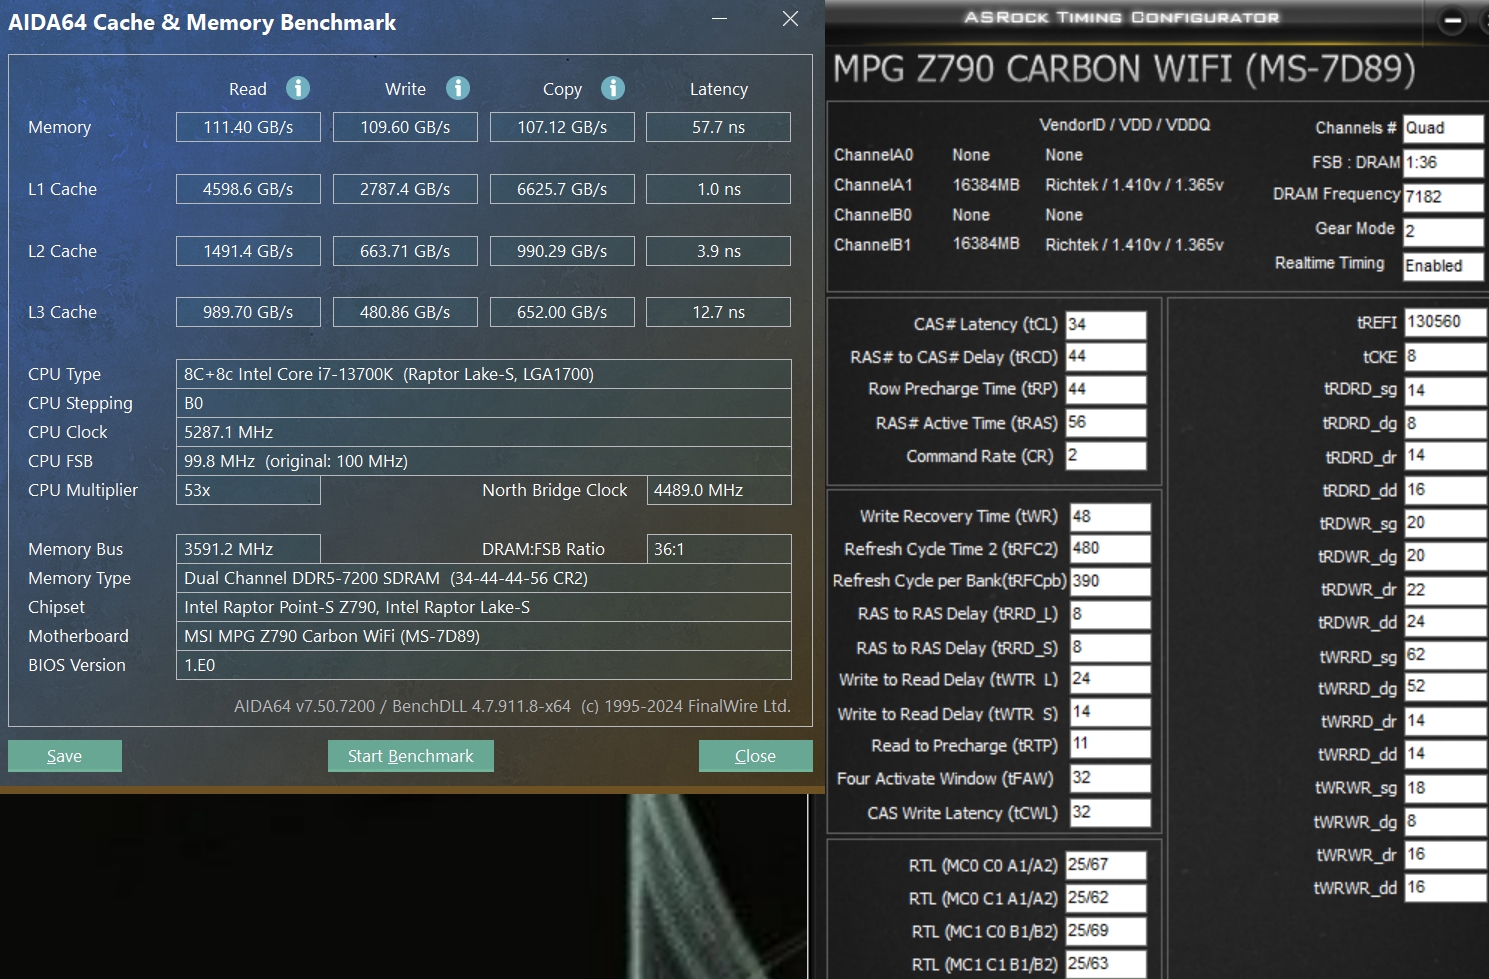Image resolution: width=1489 pixels, height=979 pixels.
Task: Click the North Bridge Clock value 4489.0 MHz
Action: click(x=719, y=490)
